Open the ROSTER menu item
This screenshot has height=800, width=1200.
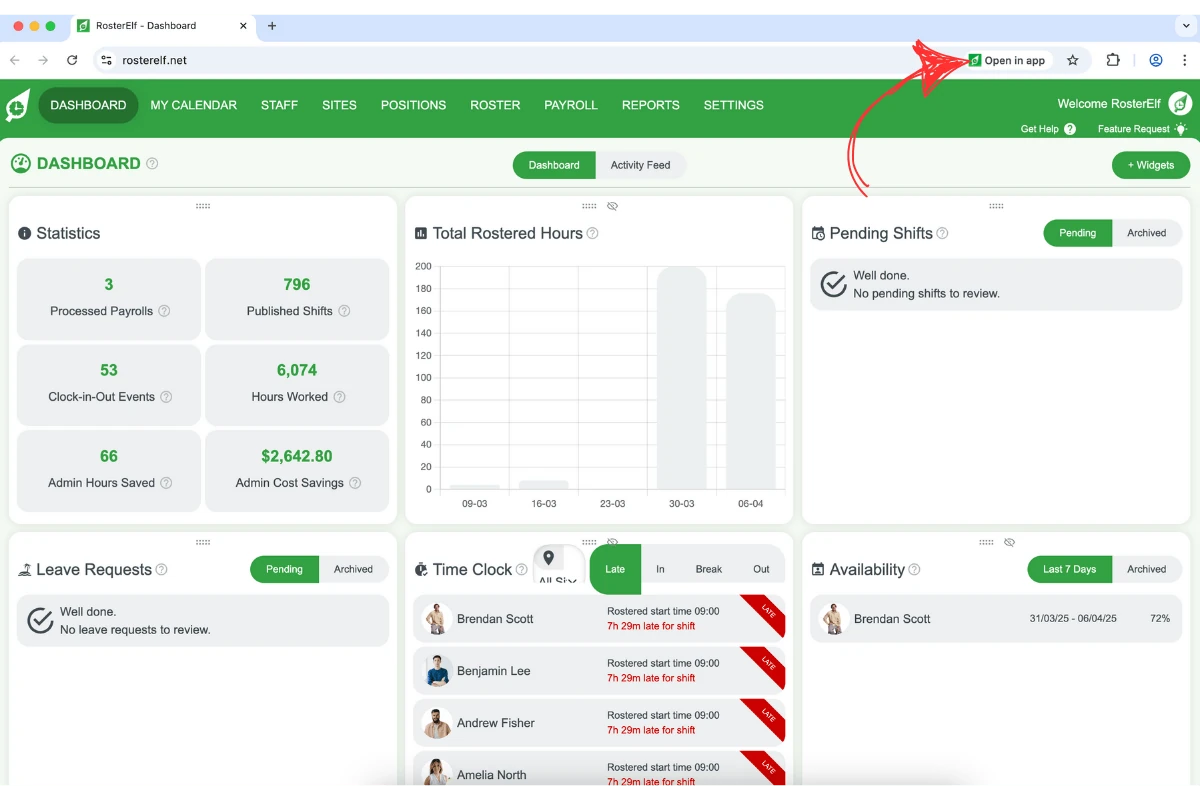point(495,105)
